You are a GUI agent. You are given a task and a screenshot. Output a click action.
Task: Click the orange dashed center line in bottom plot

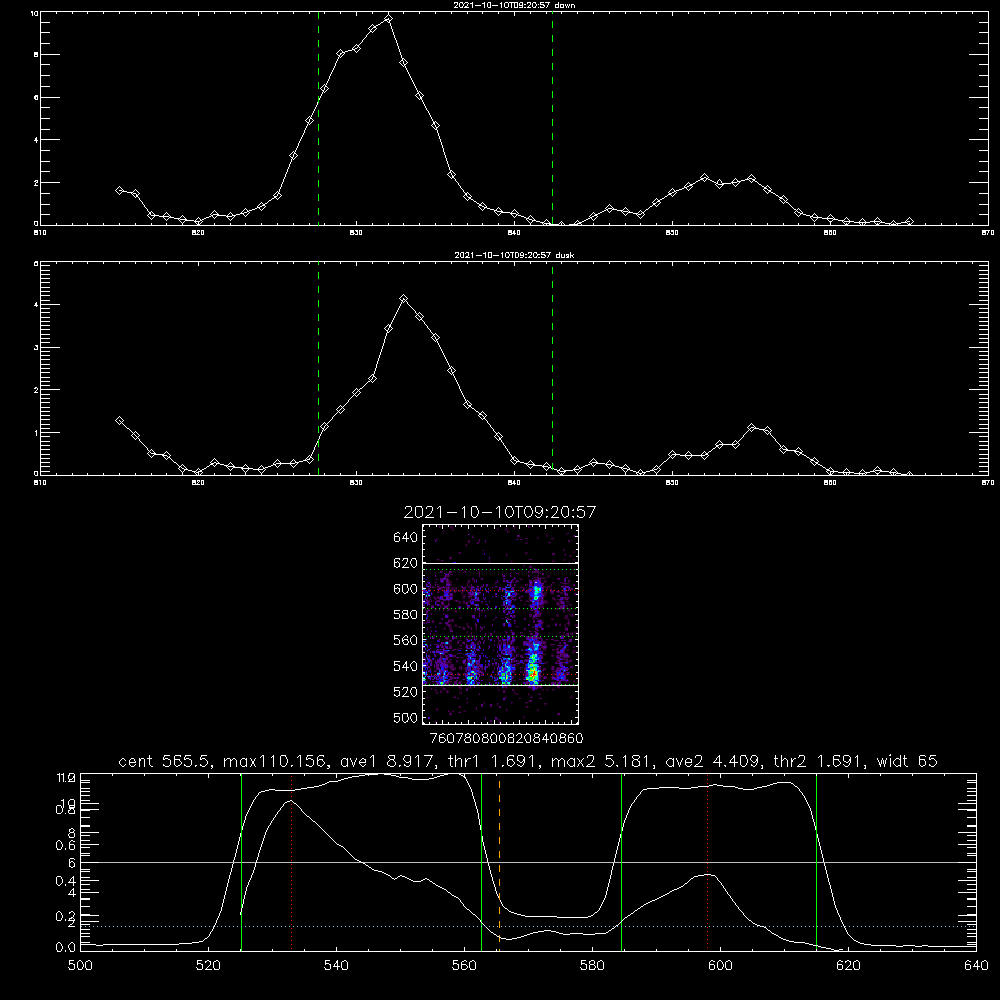pos(499,862)
